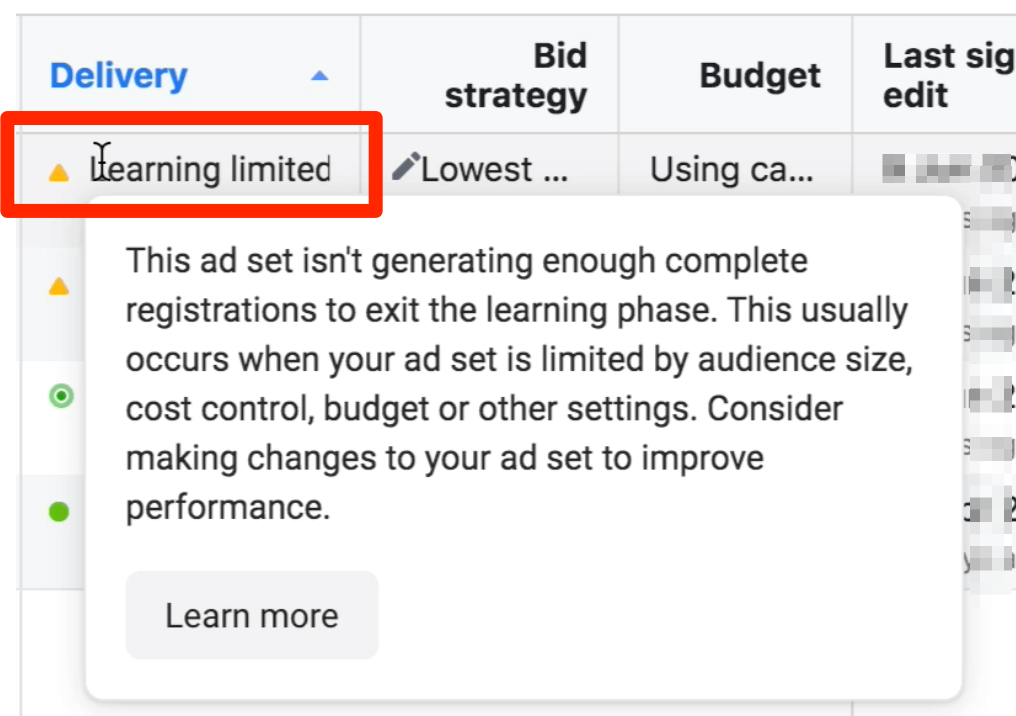This screenshot has height=716, width=1016.
Task: Sort by the Delivery column header
Action: tap(118, 76)
